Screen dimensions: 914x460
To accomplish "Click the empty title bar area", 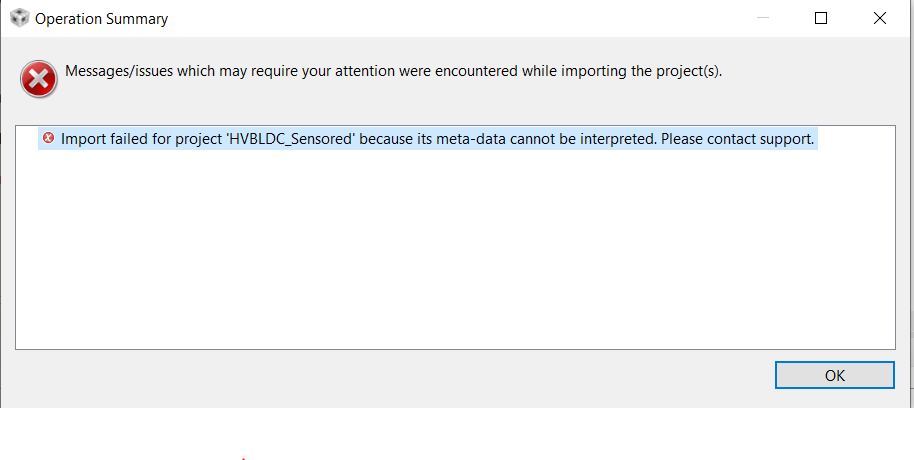I will (x=450, y=18).
